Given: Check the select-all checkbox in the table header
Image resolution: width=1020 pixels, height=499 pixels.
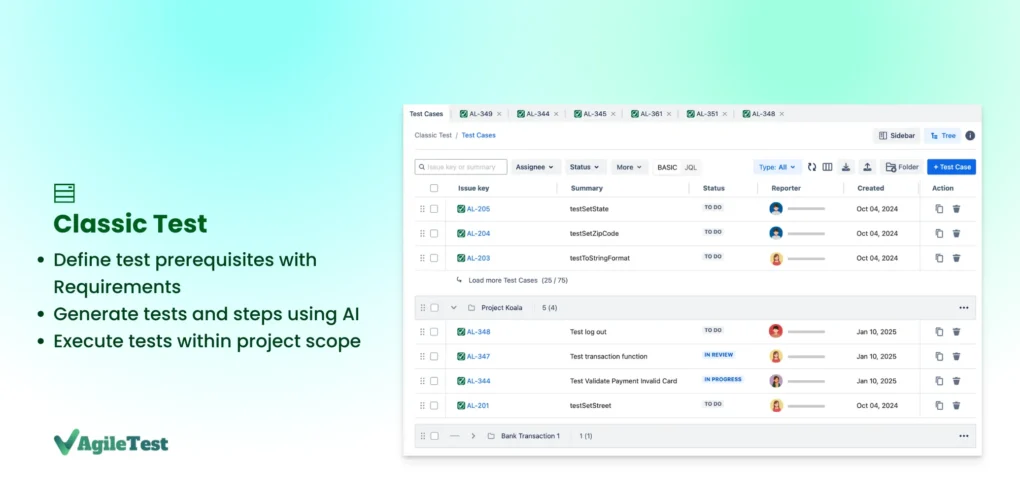Looking at the screenshot, I should pyautogui.click(x=434, y=188).
